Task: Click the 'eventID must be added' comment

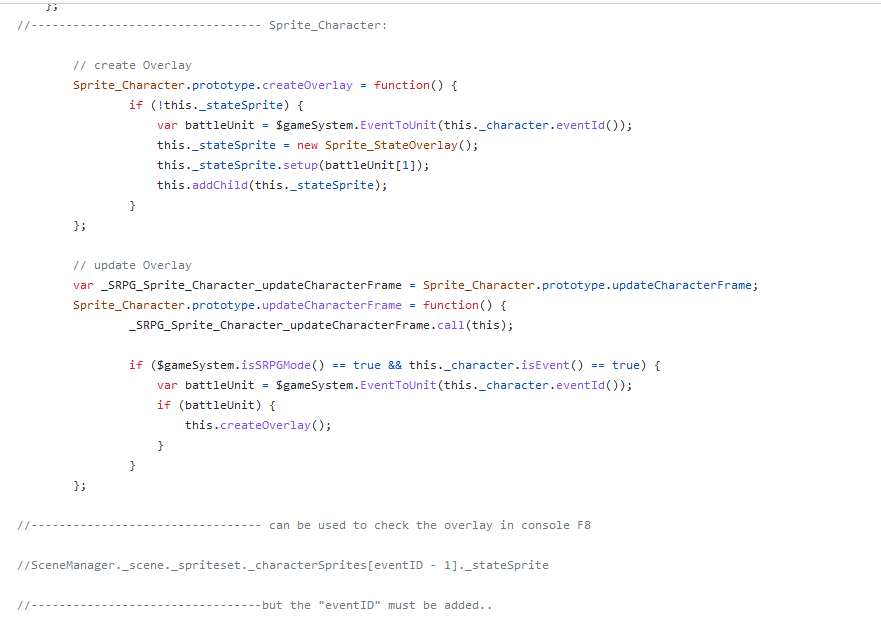Action: point(255,605)
